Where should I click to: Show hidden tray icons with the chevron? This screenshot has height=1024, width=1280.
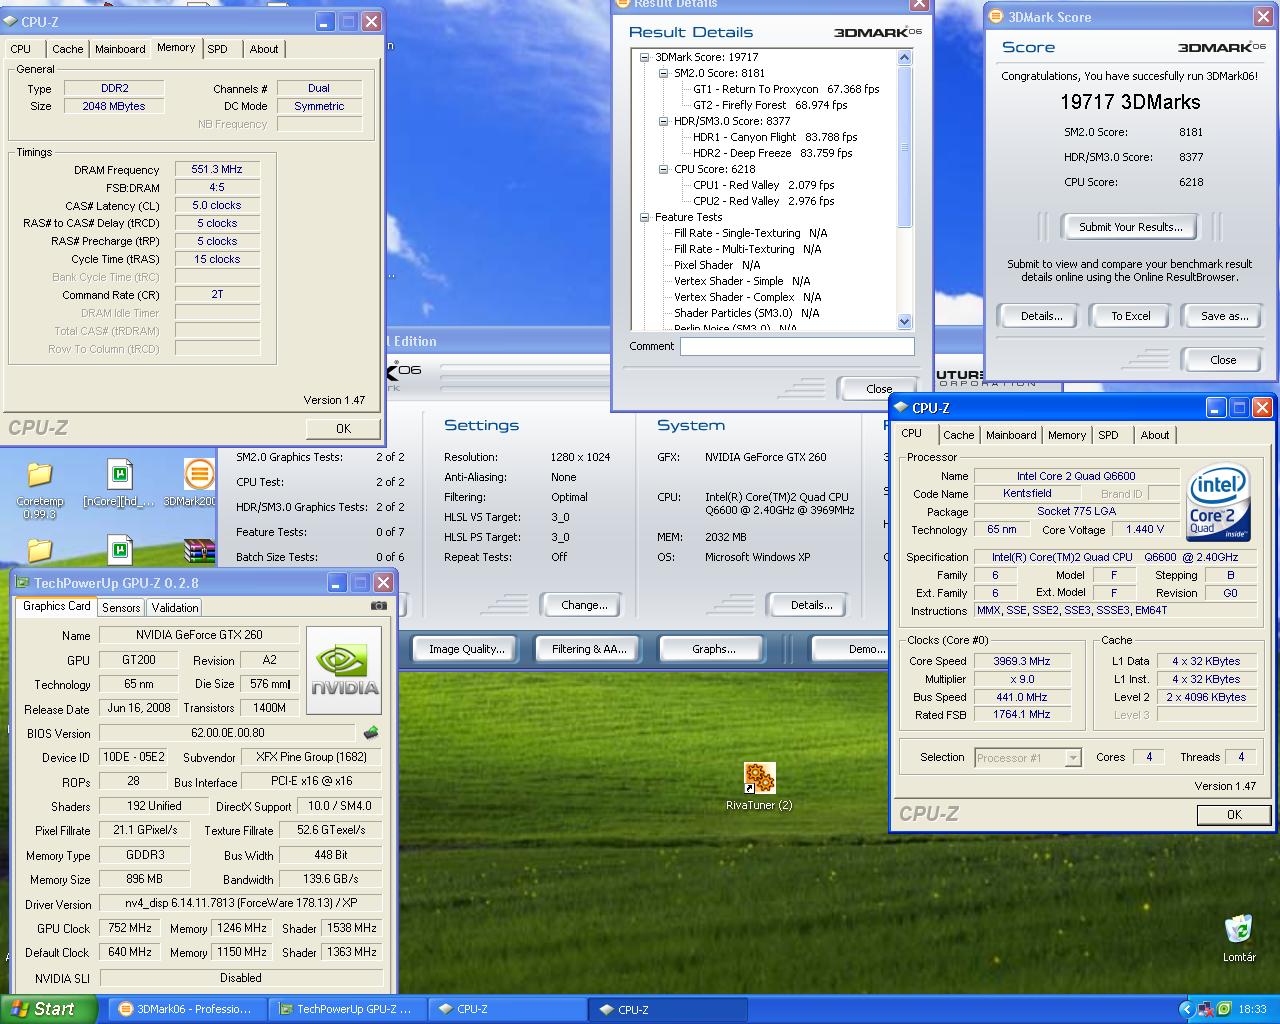click(1186, 1009)
